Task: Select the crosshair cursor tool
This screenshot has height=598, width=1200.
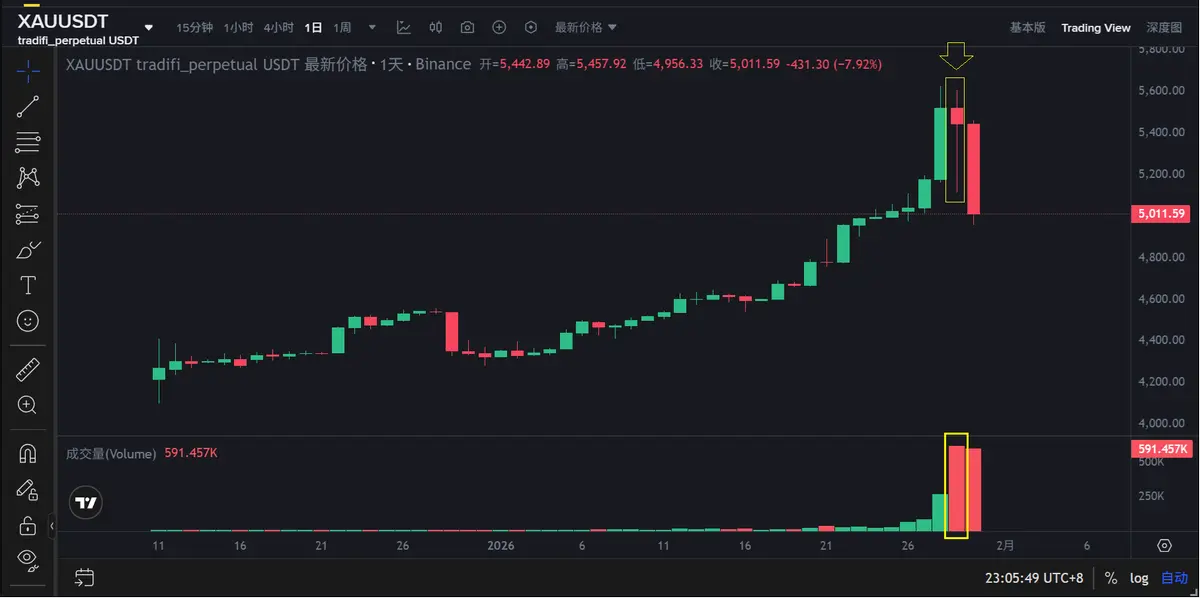Action: 28,71
